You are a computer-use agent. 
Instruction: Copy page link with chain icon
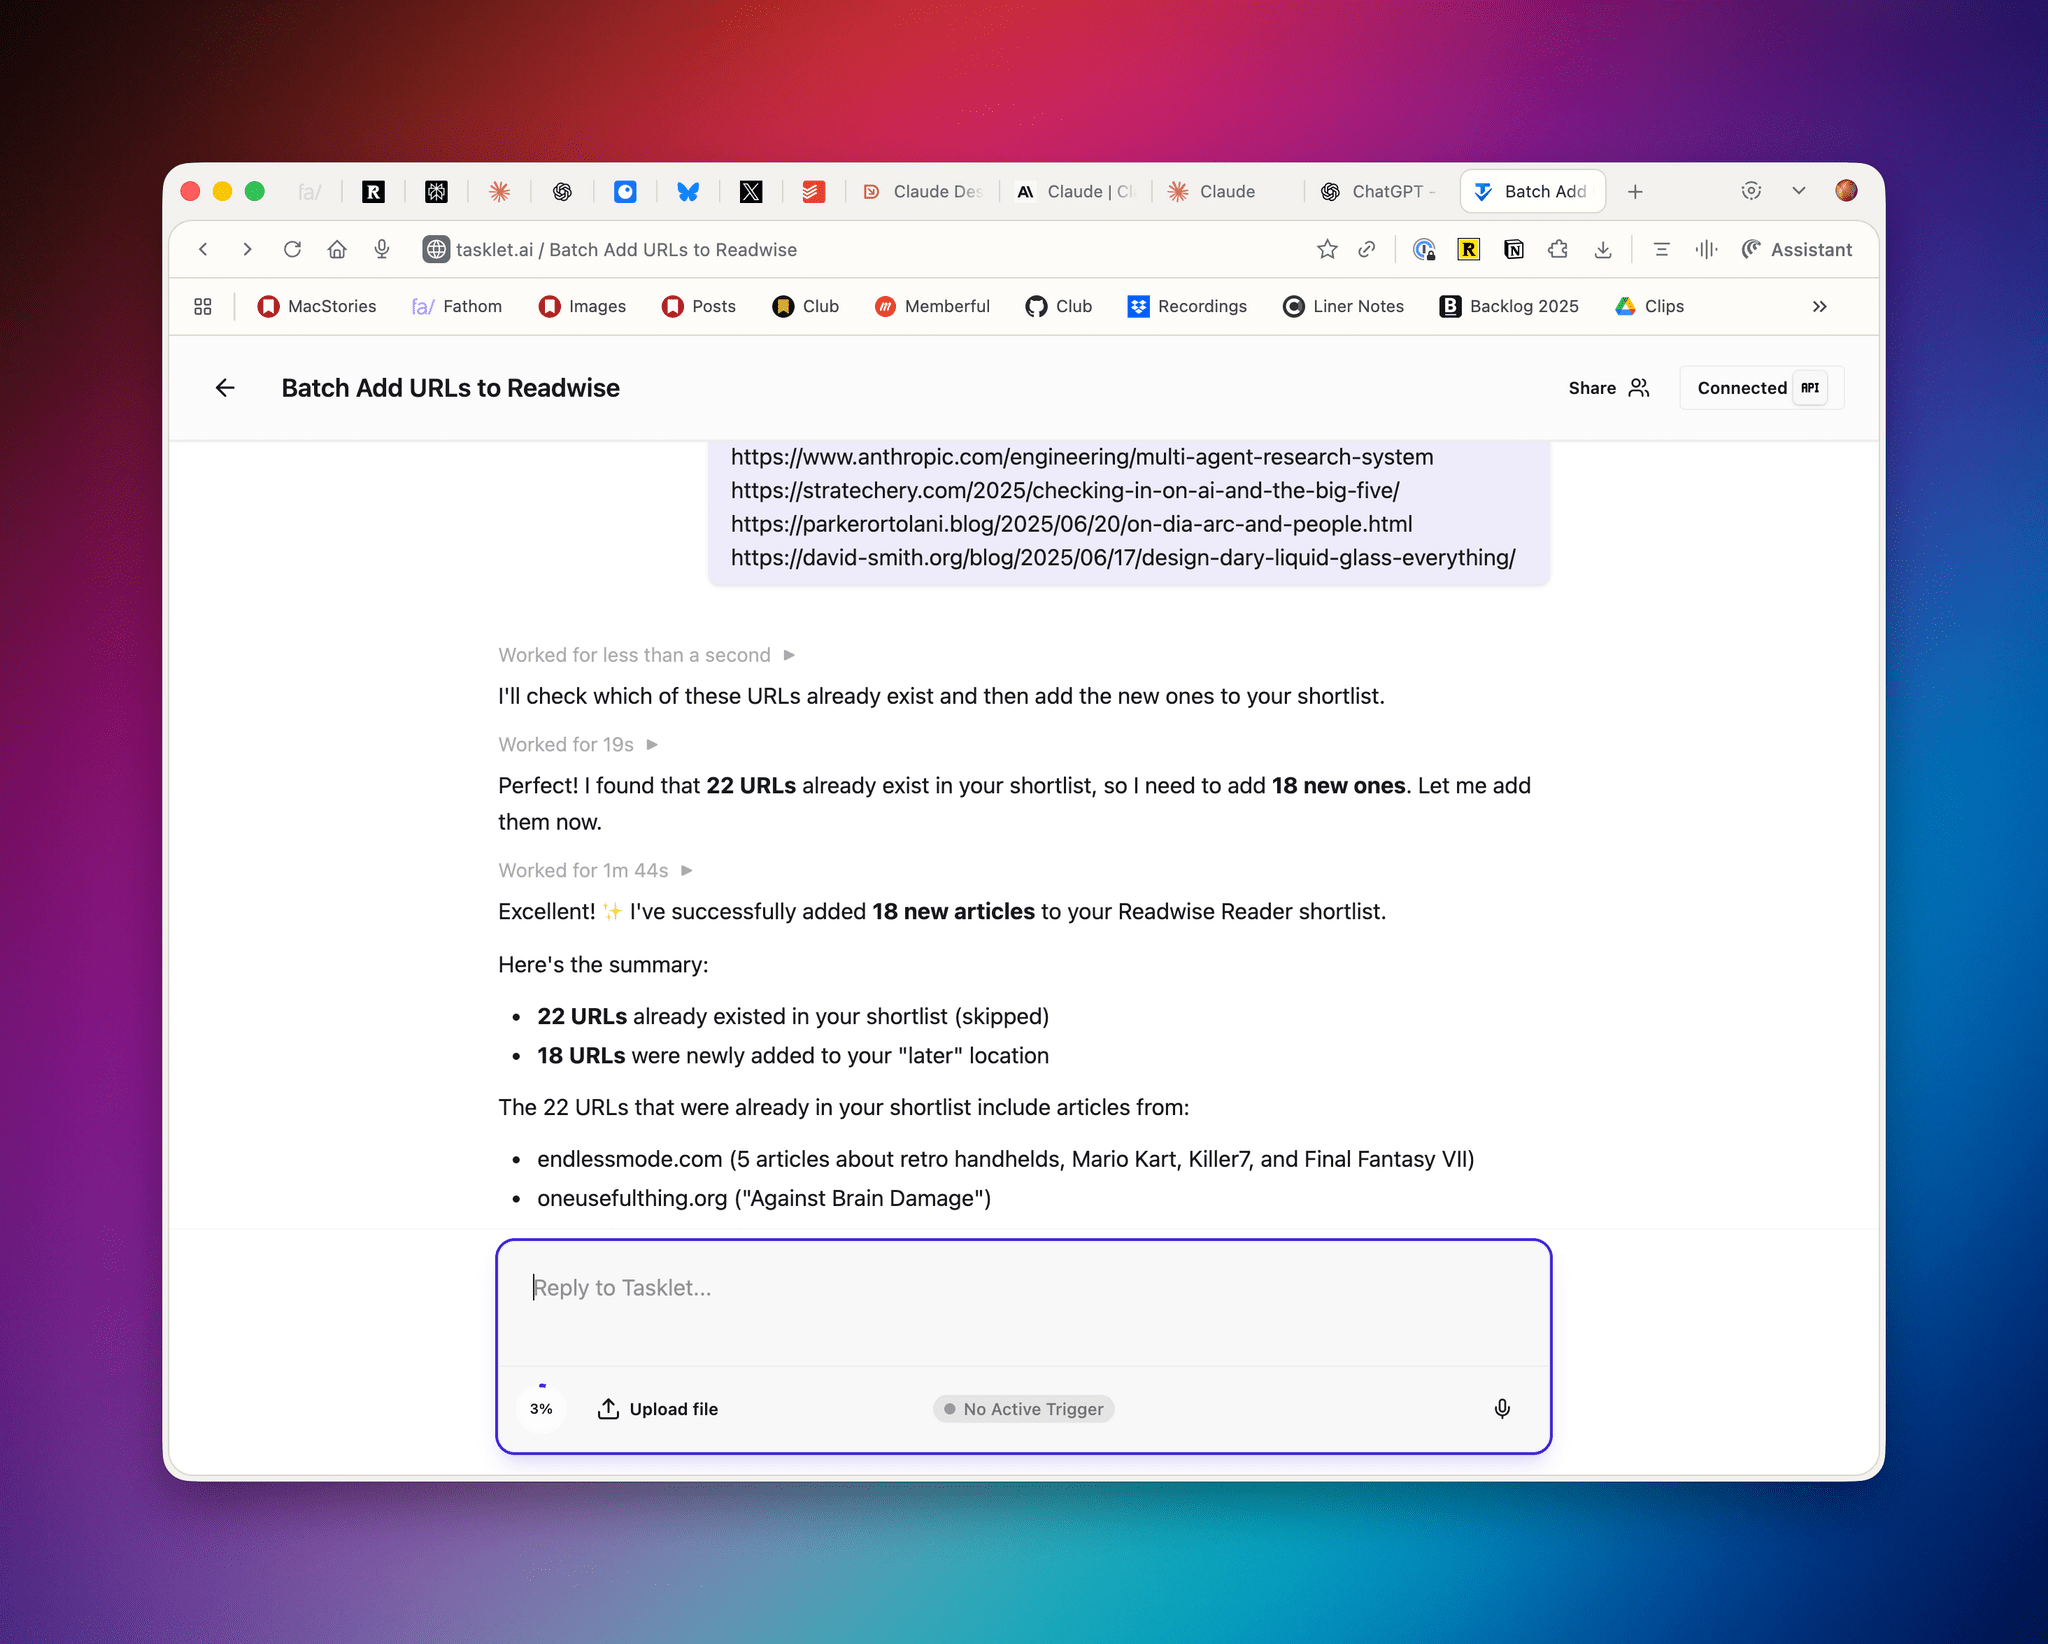pyautogui.click(x=1367, y=250)
